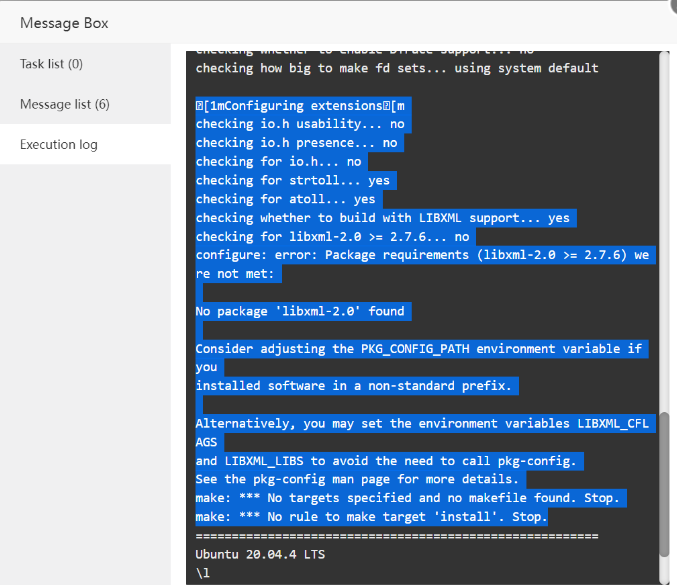Click the Message Box title text

[x=64, y=22]
